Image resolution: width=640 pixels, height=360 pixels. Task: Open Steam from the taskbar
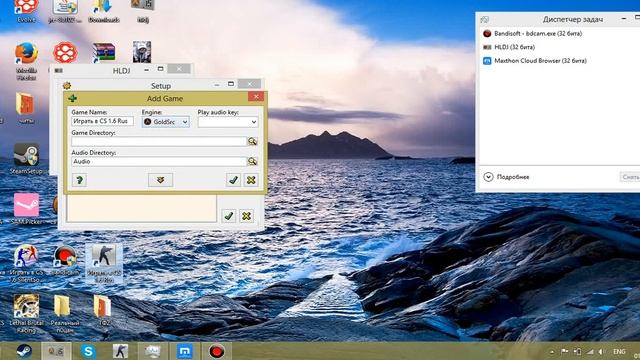[x=24, y=351]
